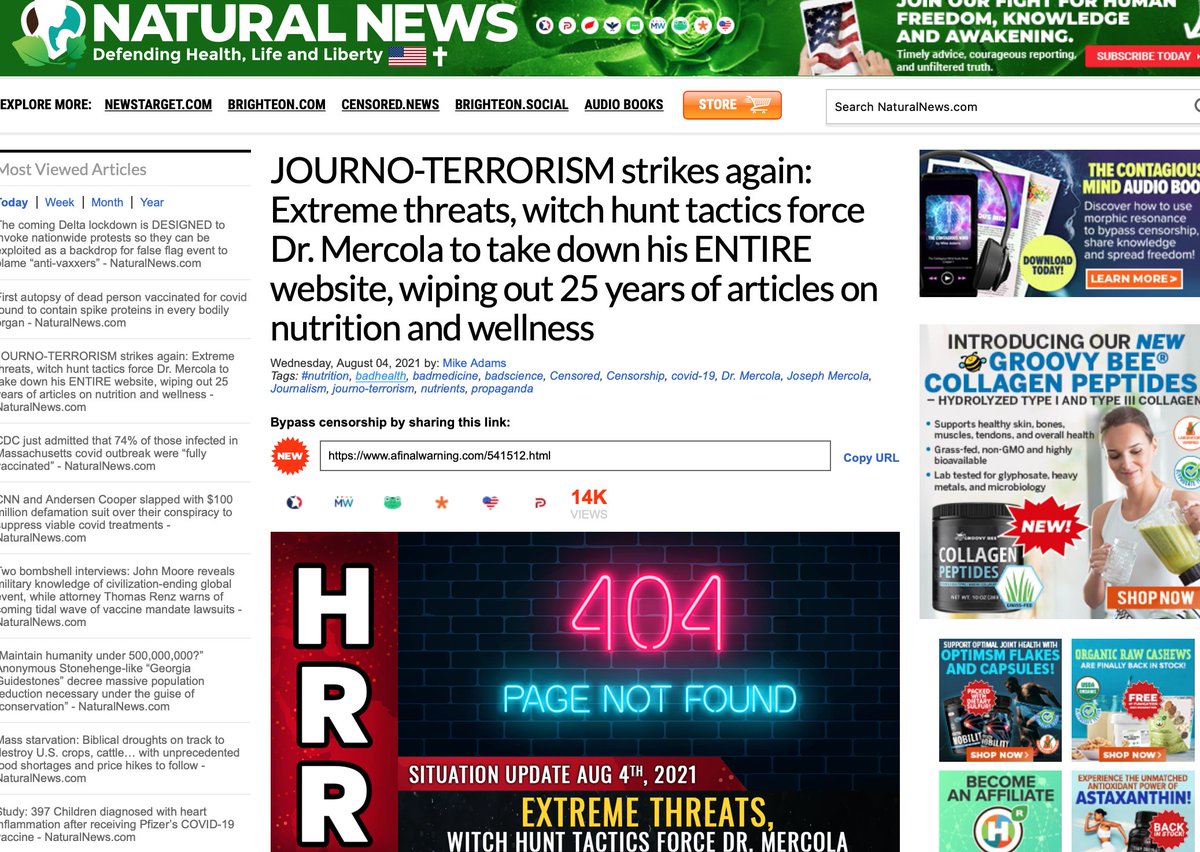The width and height of the screenshot is (1200, 852).
Task: Share article via heart flag icon below link
Action: click(490, 502)
